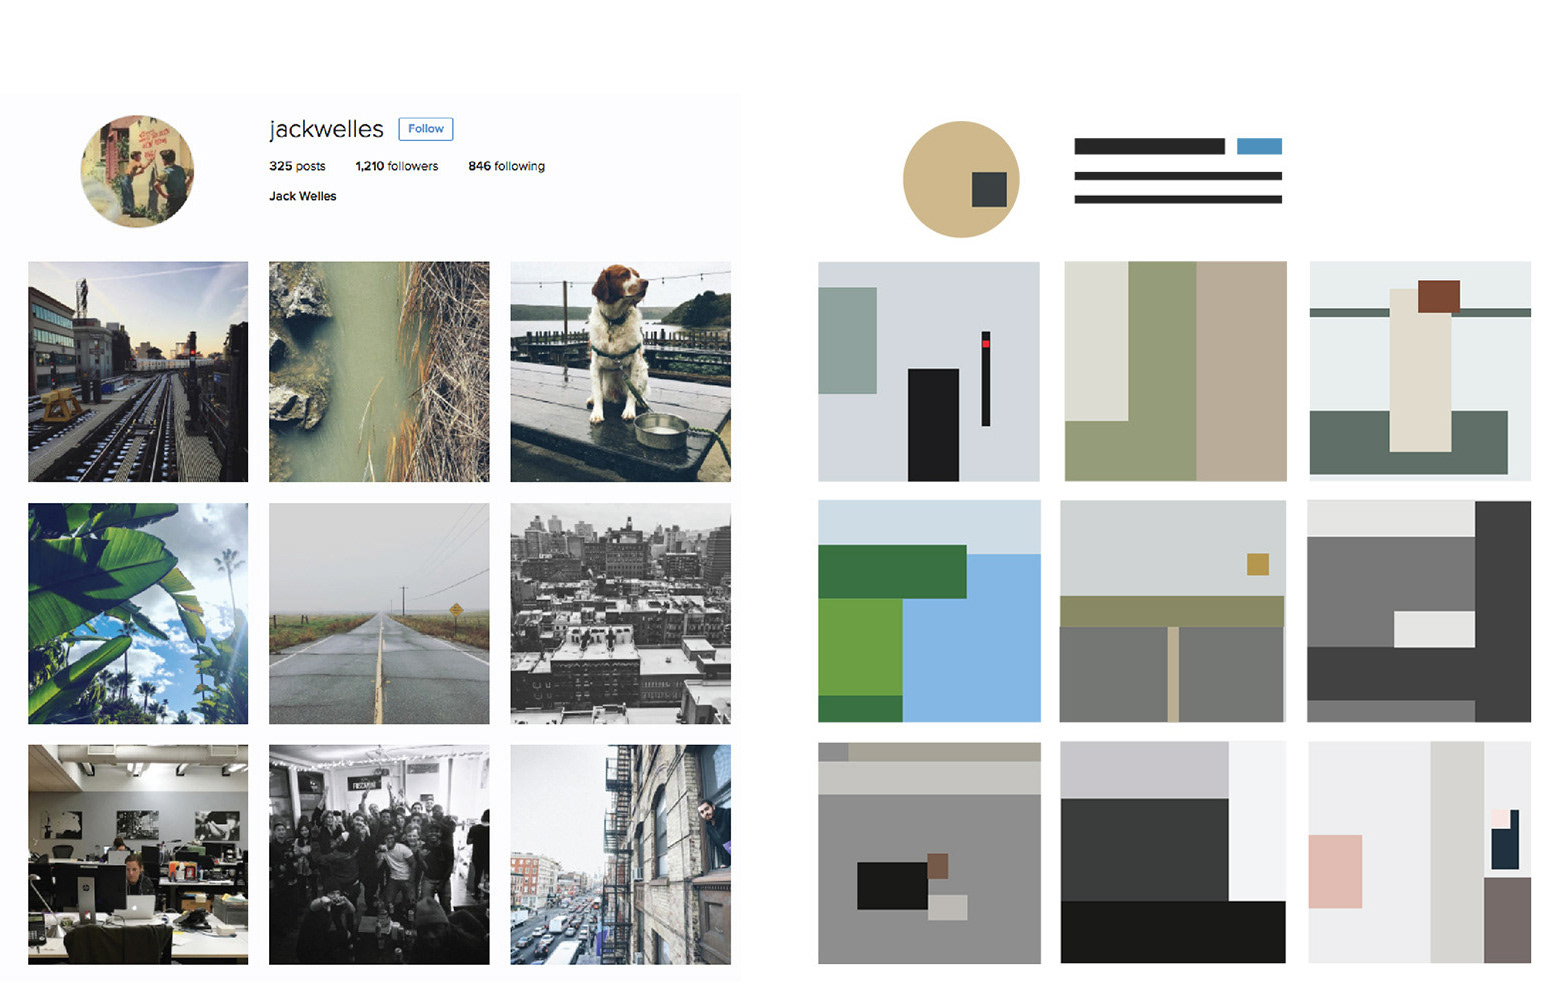1561x995 pixels.
Task: Open abstract tile with pink rectangle and navy block
Action: point(1419,852)
